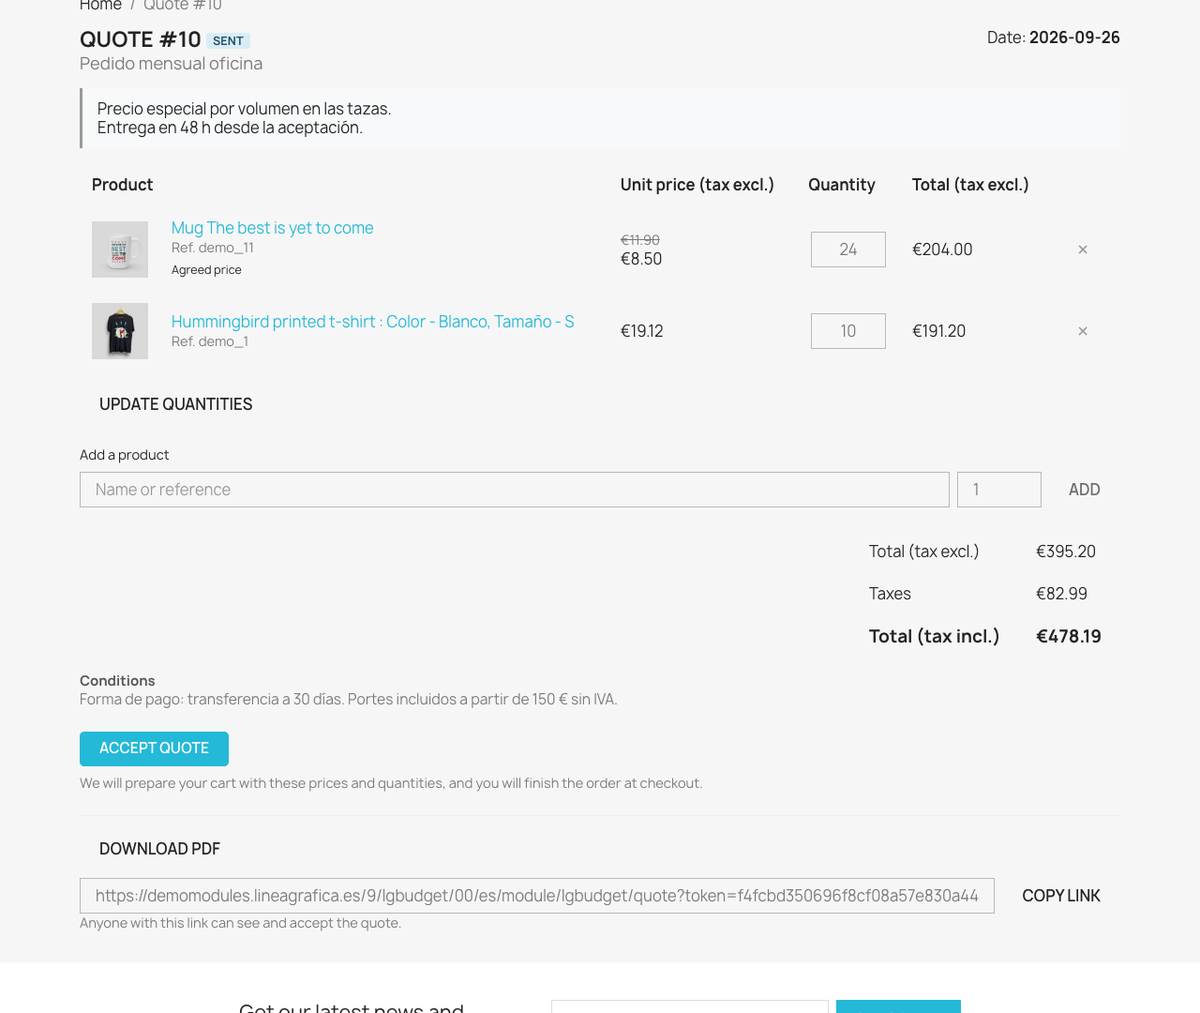Remove the Hummingbird t-shirt line
The height and width of the screenshot is (1013, 1200).
pyautogui.click(x=1082, y=331)
